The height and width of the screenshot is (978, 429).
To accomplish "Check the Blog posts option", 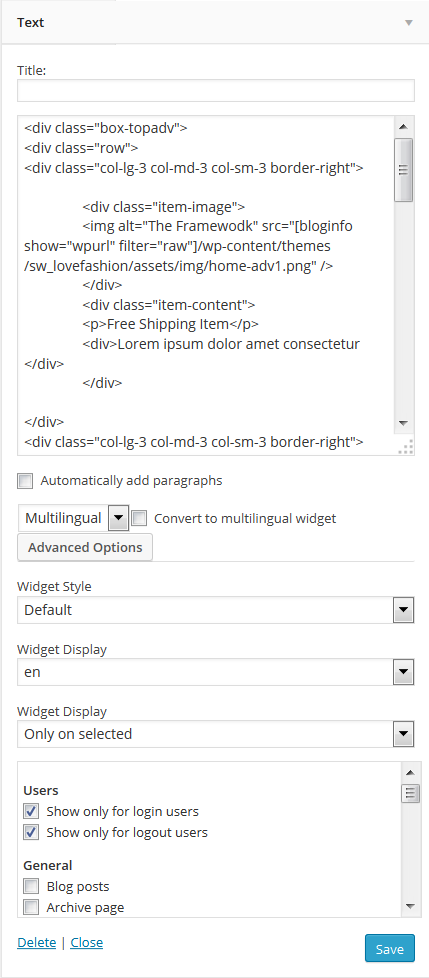I will pos(31,886).
